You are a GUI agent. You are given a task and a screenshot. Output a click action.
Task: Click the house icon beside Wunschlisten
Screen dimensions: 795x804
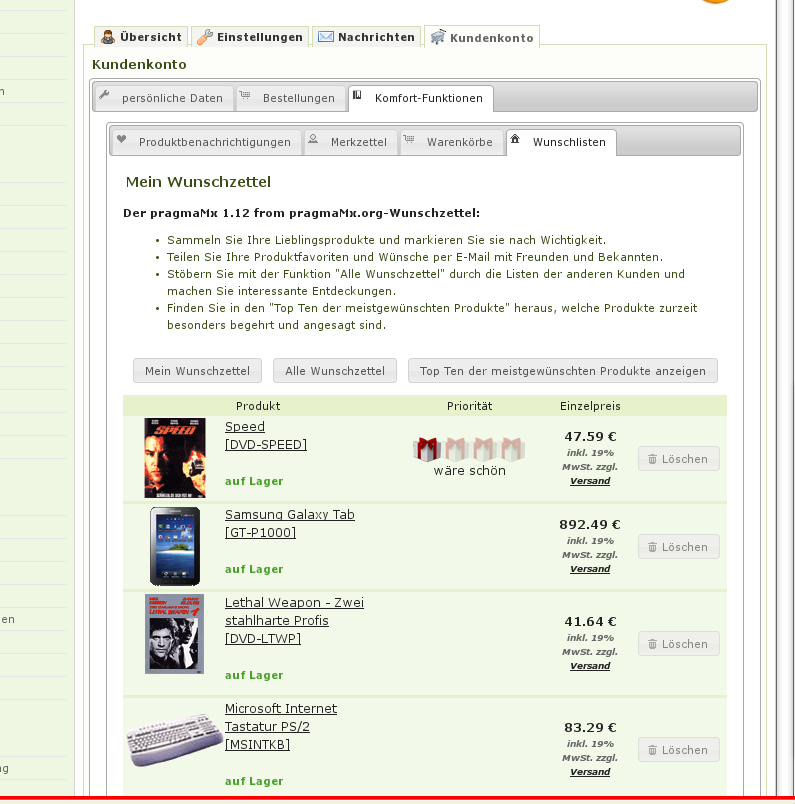515,141
